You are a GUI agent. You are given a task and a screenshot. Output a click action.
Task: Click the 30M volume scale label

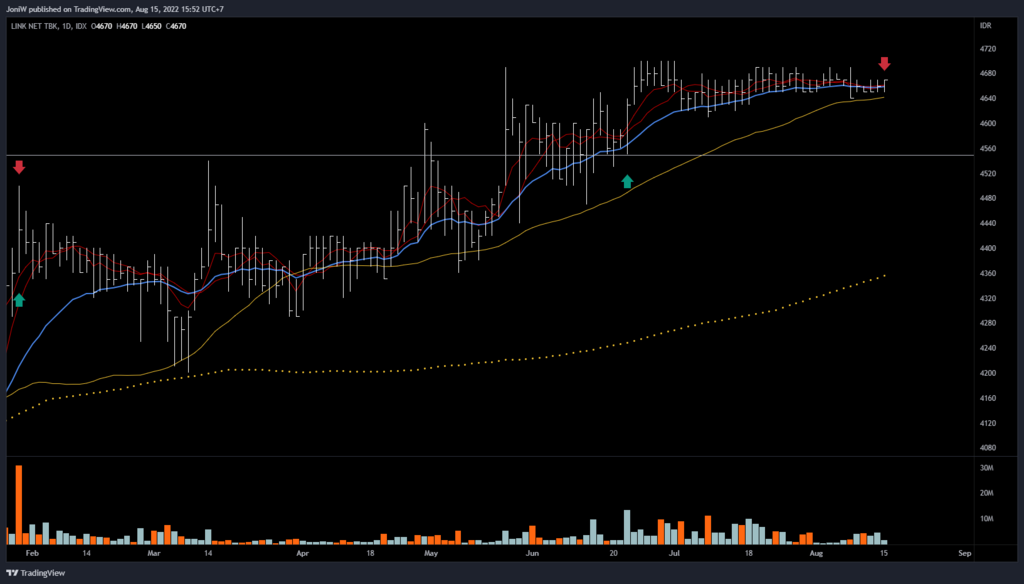[x=985, y=468]
